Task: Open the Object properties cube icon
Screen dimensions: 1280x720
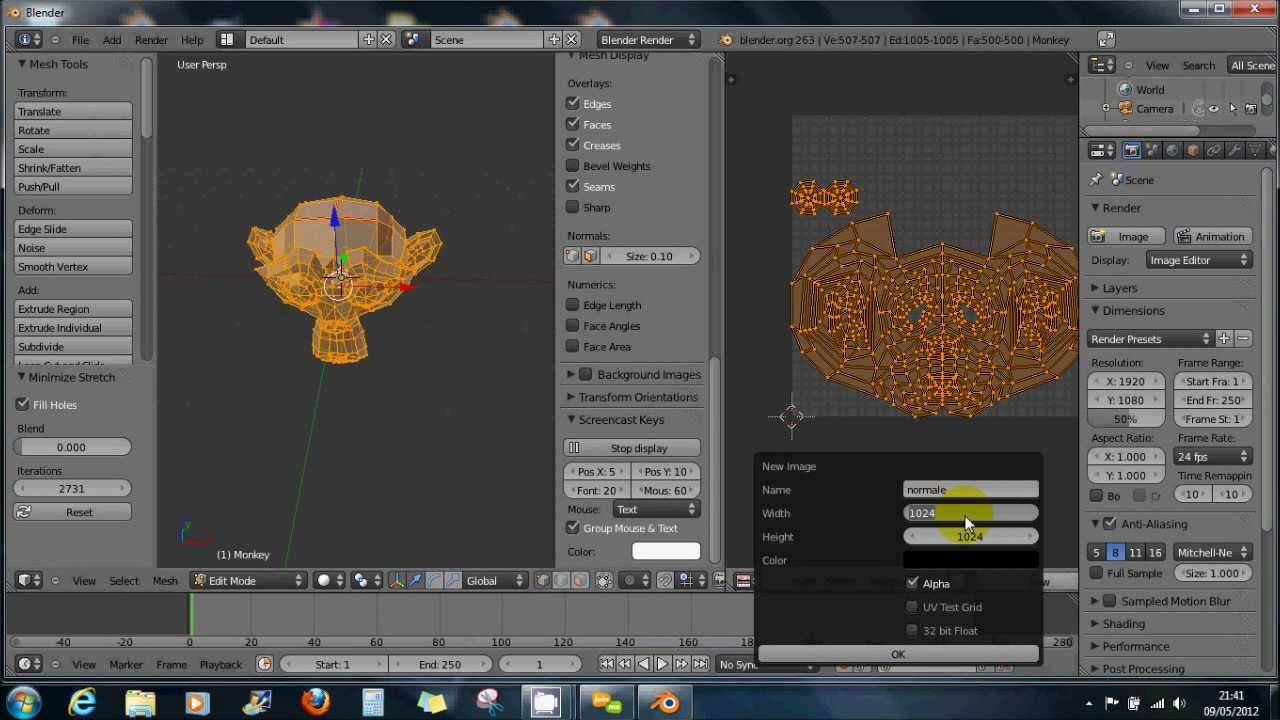Action: coord(1193,151)
